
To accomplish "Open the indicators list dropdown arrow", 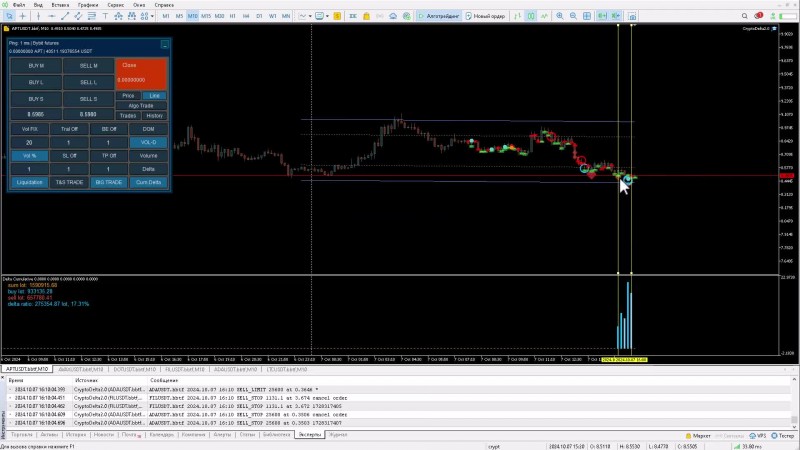I will (x=310, y=16).
